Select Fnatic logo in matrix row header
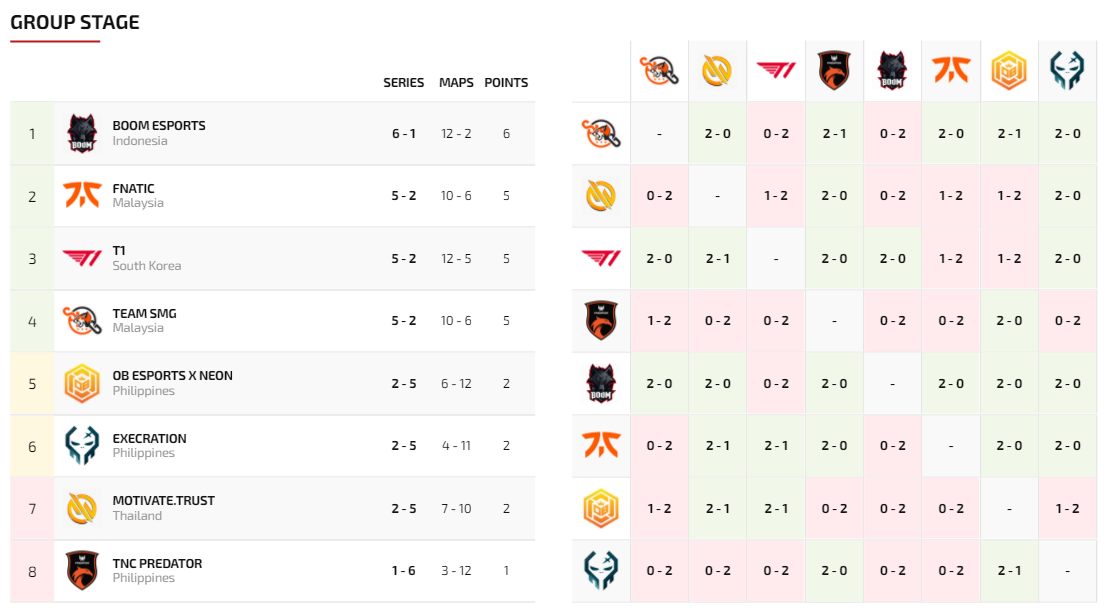This screenshot has height=613, width=1112. (601, 446)
